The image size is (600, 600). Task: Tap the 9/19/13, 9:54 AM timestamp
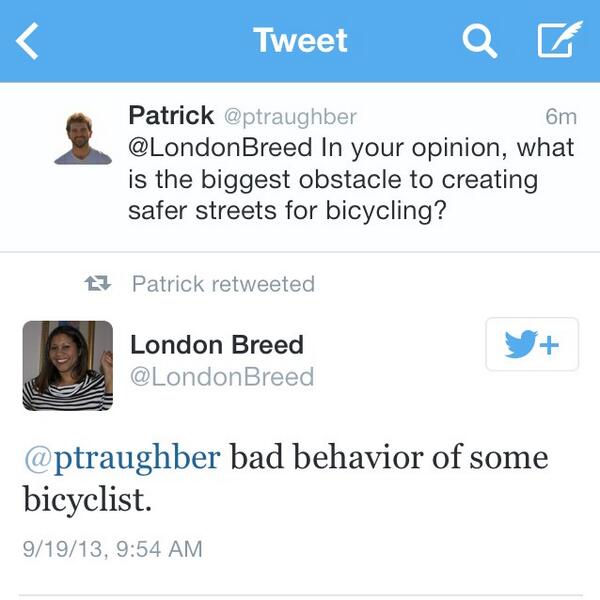[113, 548]
